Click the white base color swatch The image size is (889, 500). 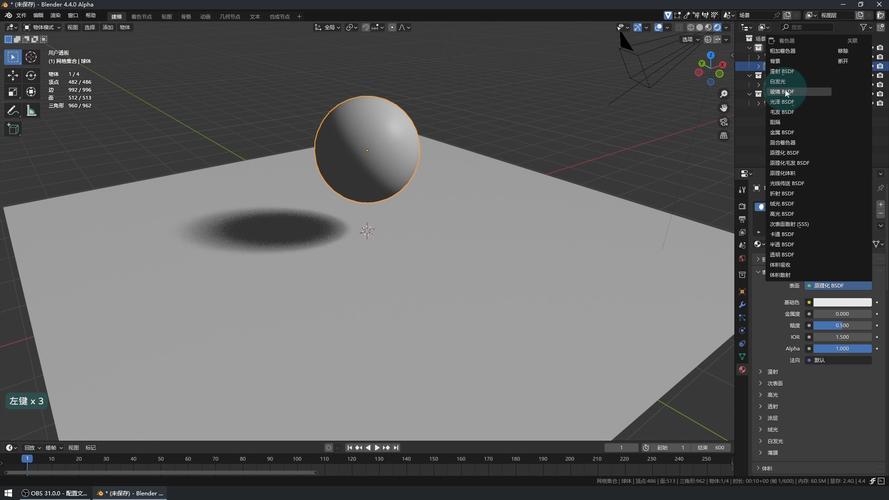pyautogui.click(x=843, y=302)
